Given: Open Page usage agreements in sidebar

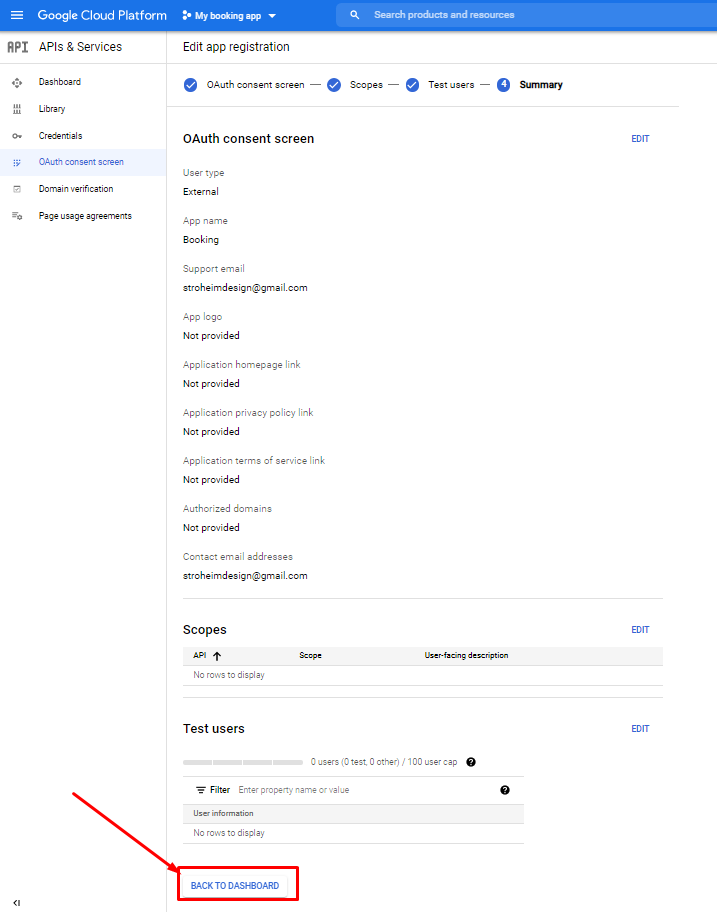Looking at the screenshot, I should [x=85, y=216].
